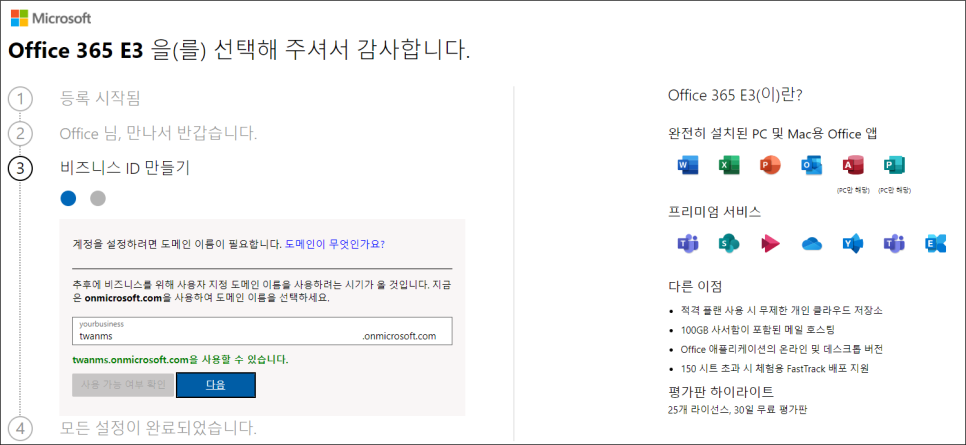Click the .onmicrosoft.com suffix text
Screen dimensions: 966x445
[399, 336]
